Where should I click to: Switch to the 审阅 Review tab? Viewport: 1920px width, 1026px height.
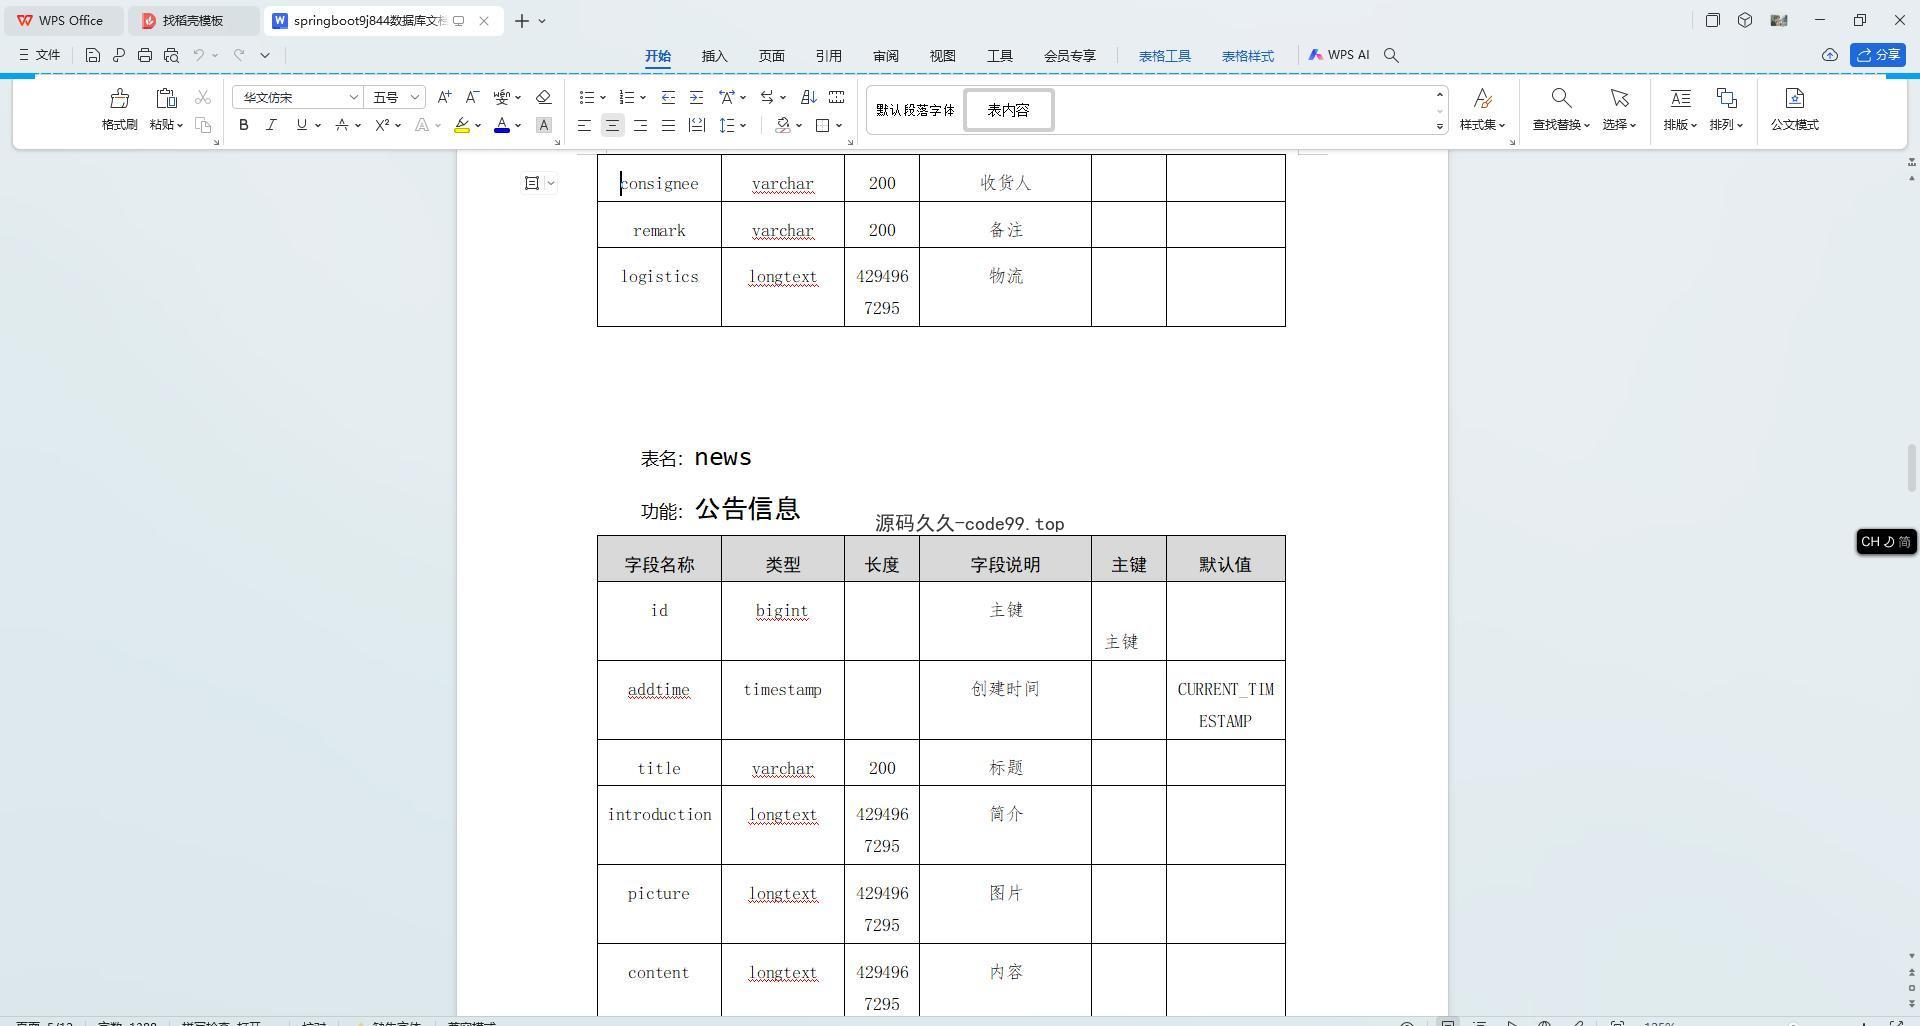(x=885, y=56)
